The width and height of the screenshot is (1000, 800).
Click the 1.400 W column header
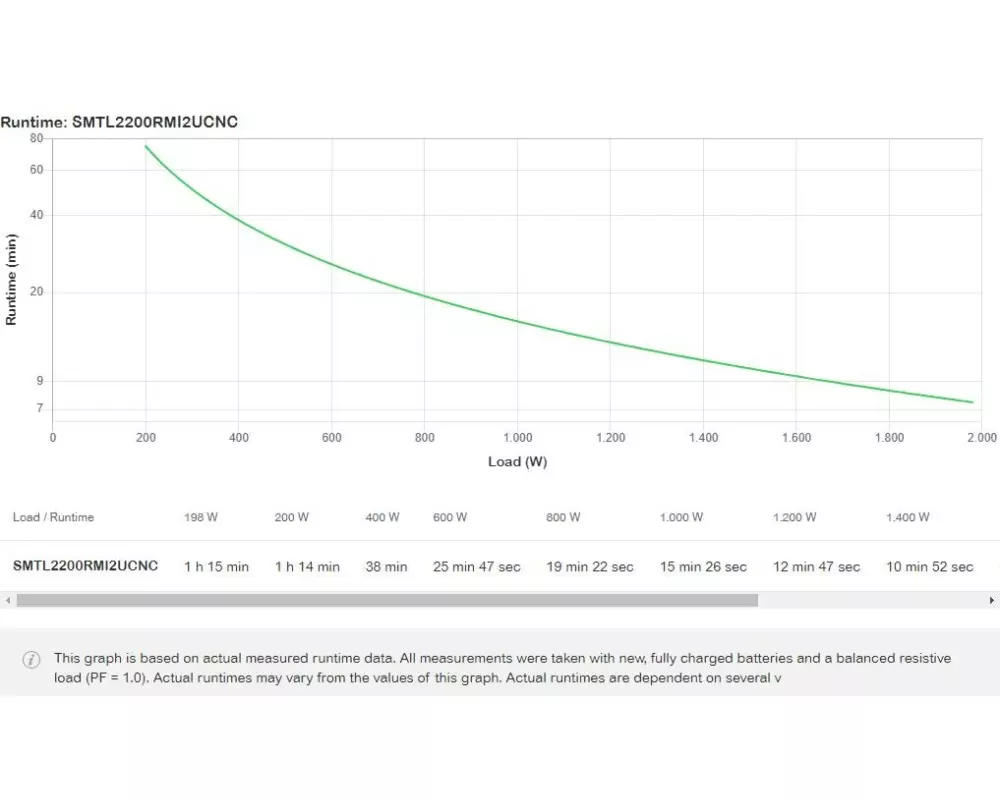(x=907, y=517)
